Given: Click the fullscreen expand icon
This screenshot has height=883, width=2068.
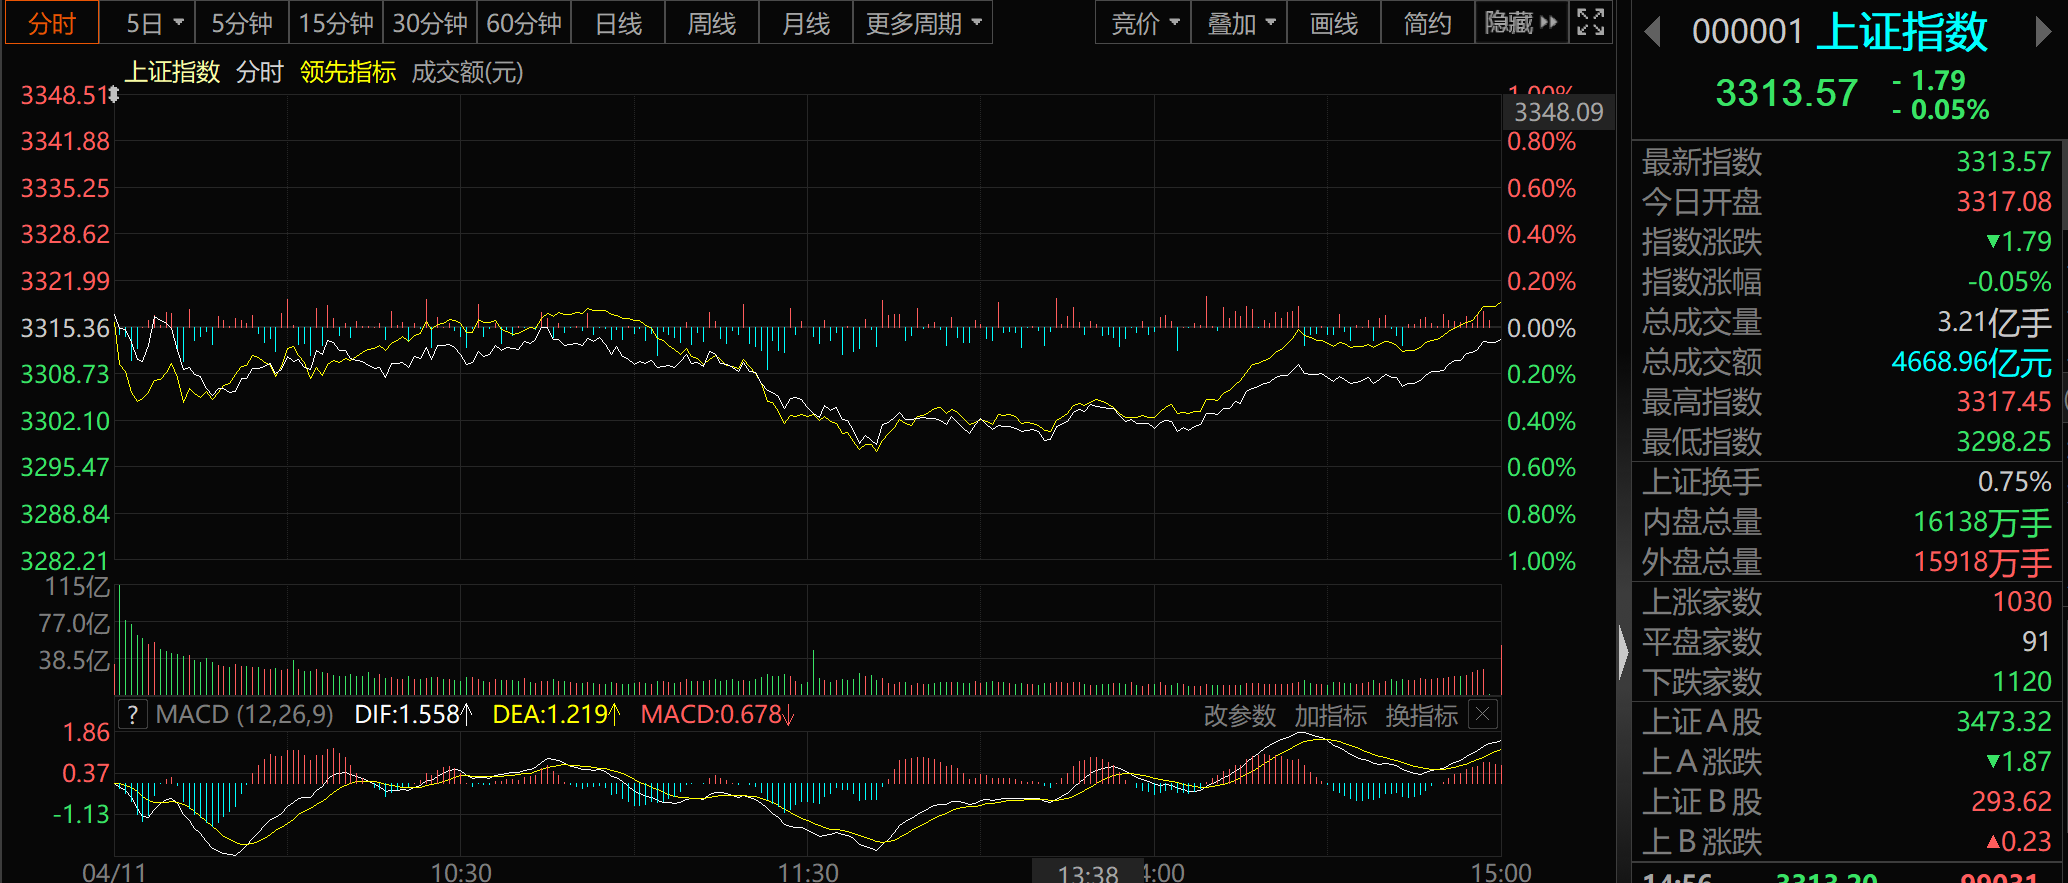Looking at the screenshot, I should pyautogui.click(x=1591, y=22).
